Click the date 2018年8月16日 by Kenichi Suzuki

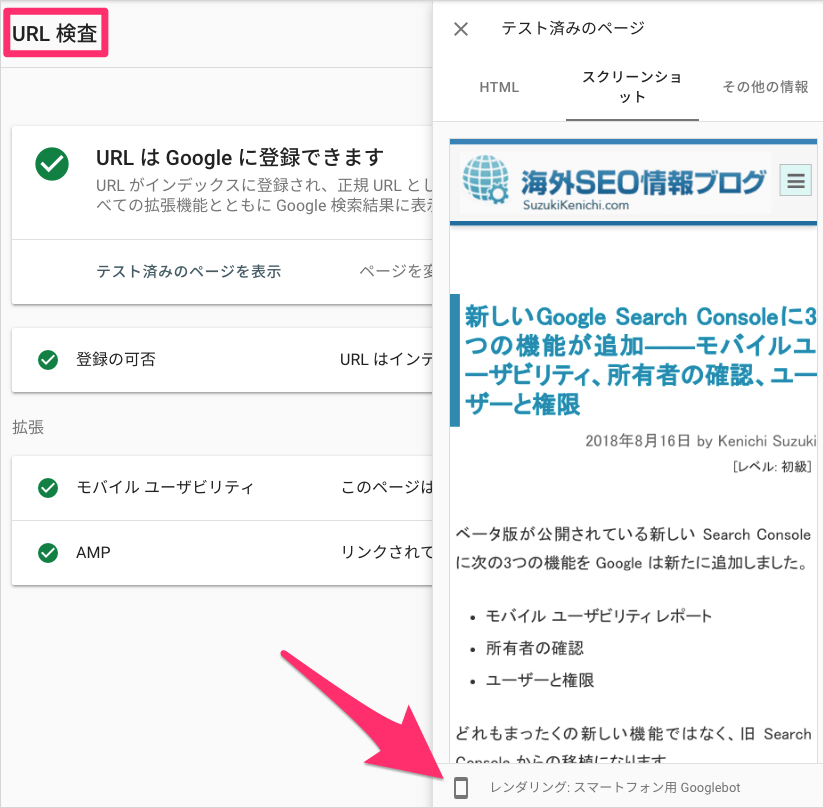[701, 441]
